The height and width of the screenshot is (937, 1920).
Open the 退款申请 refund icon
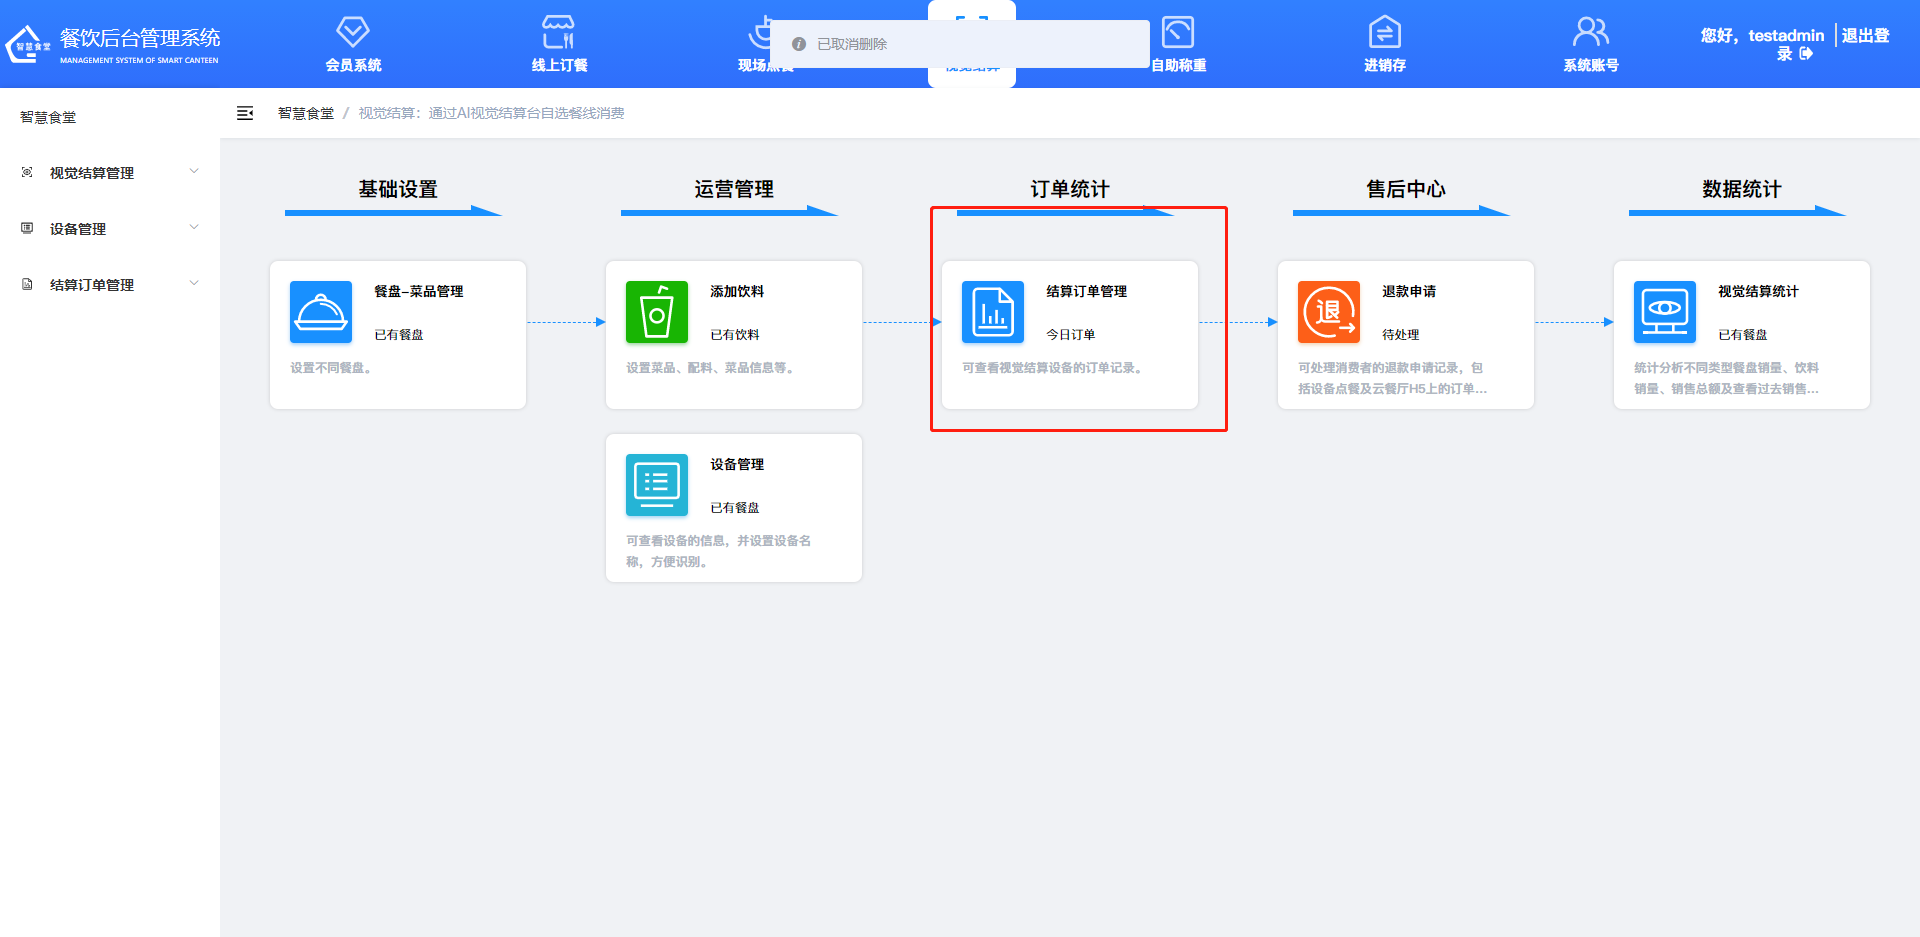(x=1328, y=311)
